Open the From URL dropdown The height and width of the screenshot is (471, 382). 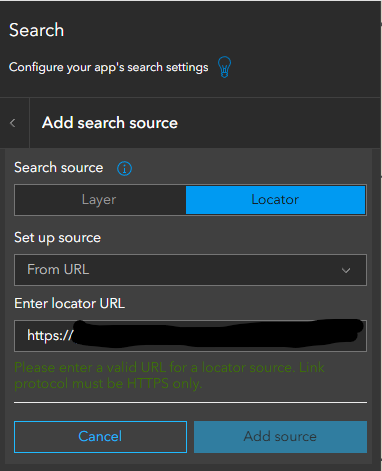190,270
